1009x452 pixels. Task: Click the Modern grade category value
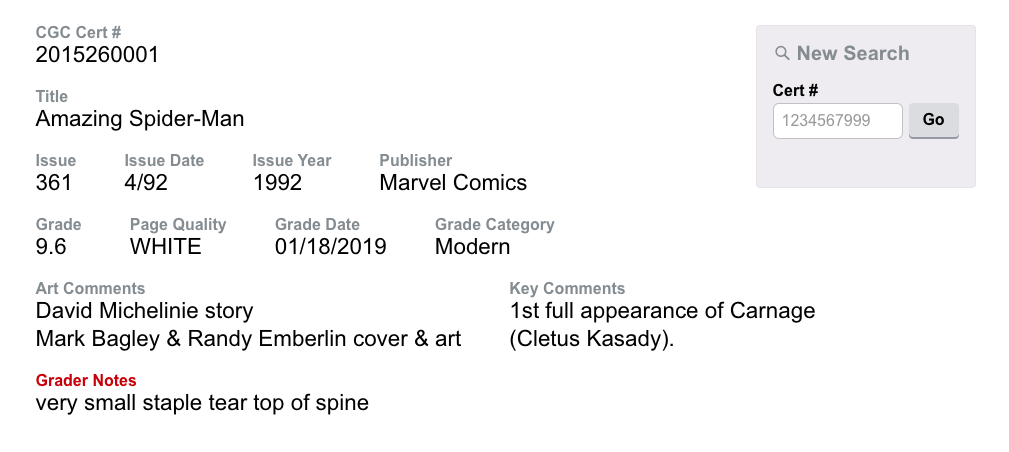[472, 247]
